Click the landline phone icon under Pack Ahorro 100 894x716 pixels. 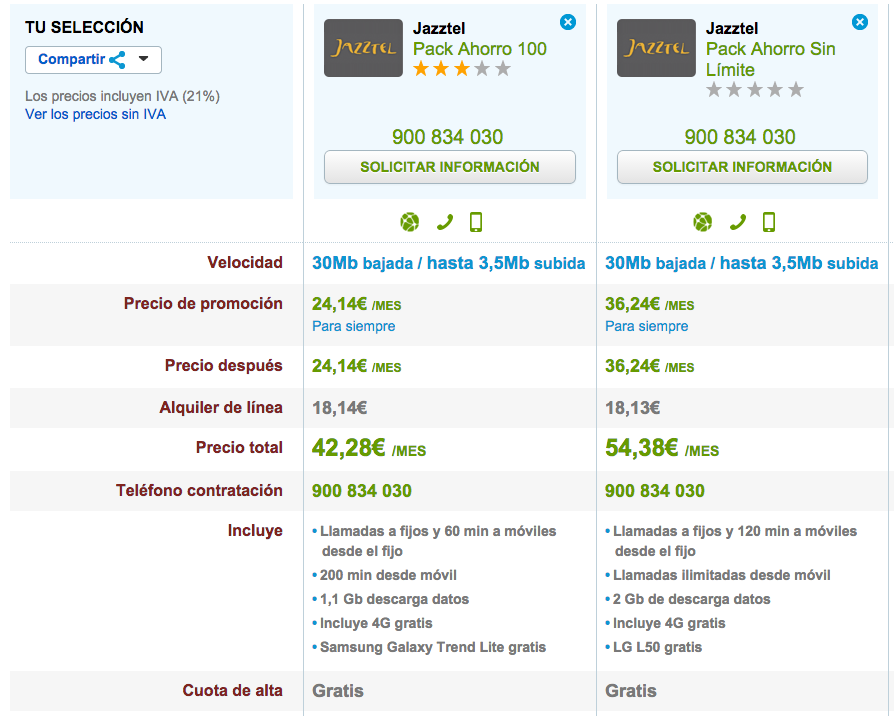(x=445, y=222)
